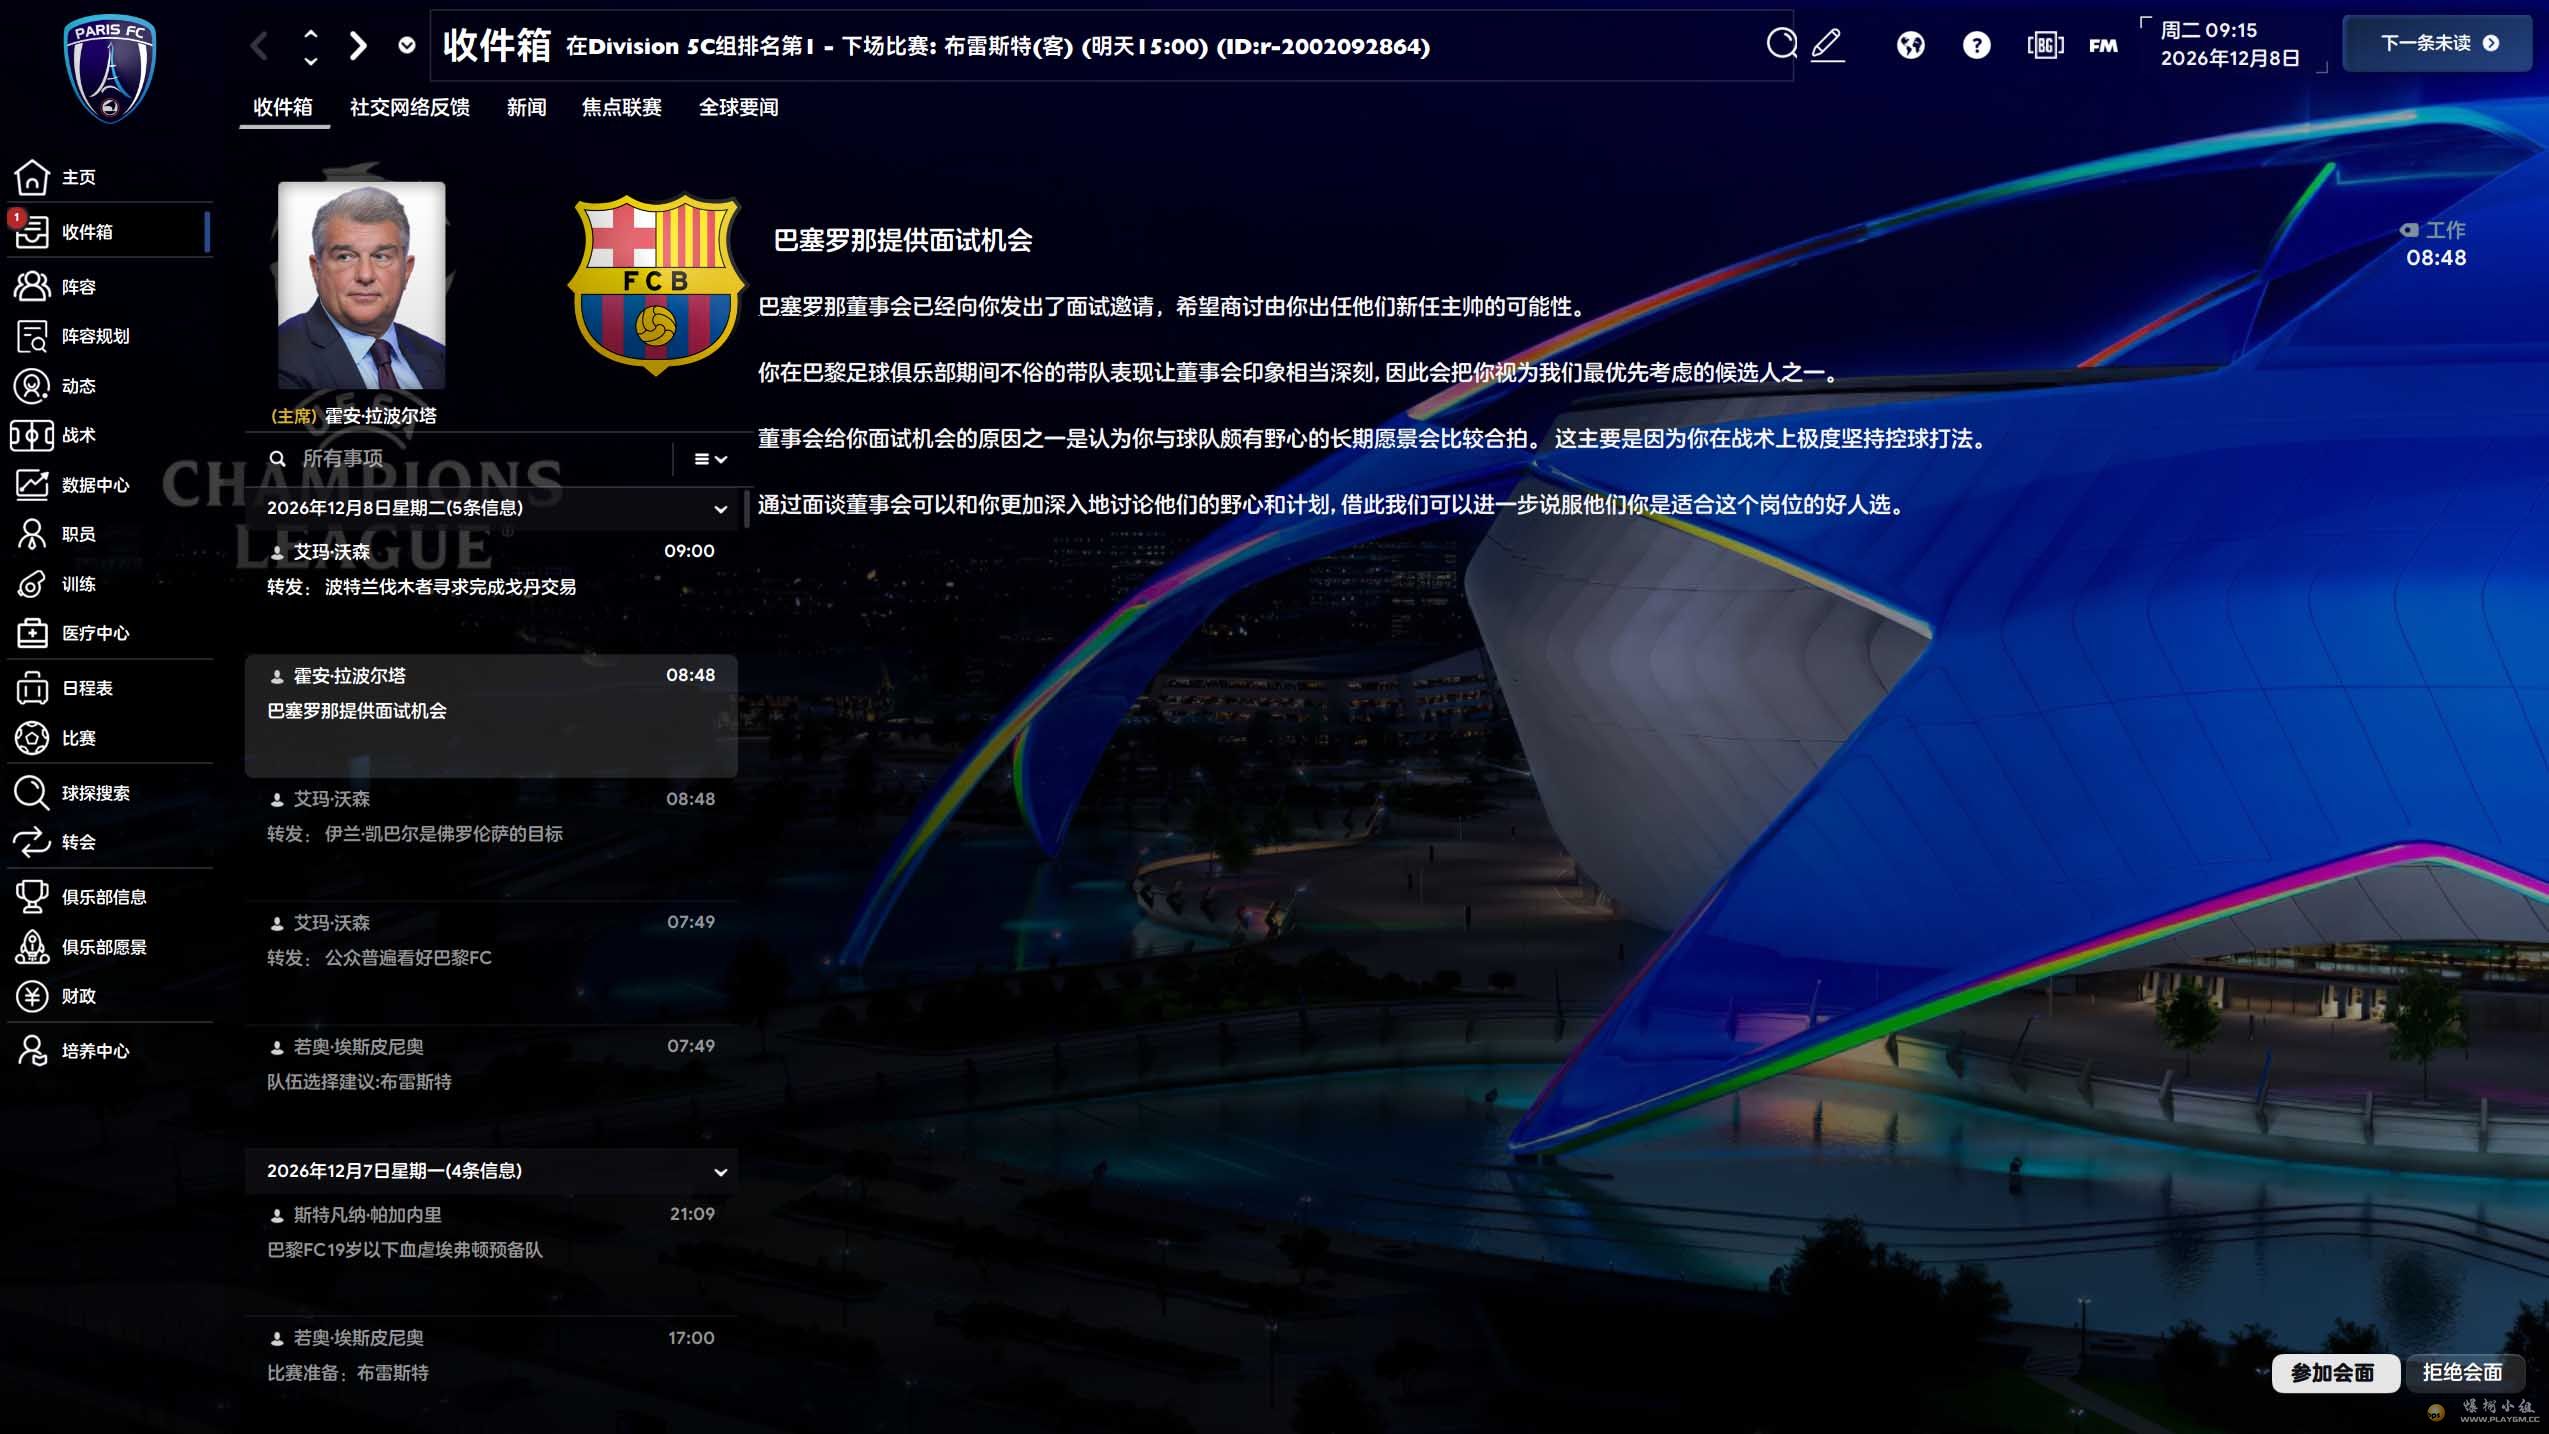Viewport: 2549px width, 1434px height.
Task: Collapse the 2026年12月8日 message group
Action: (720, 509)
